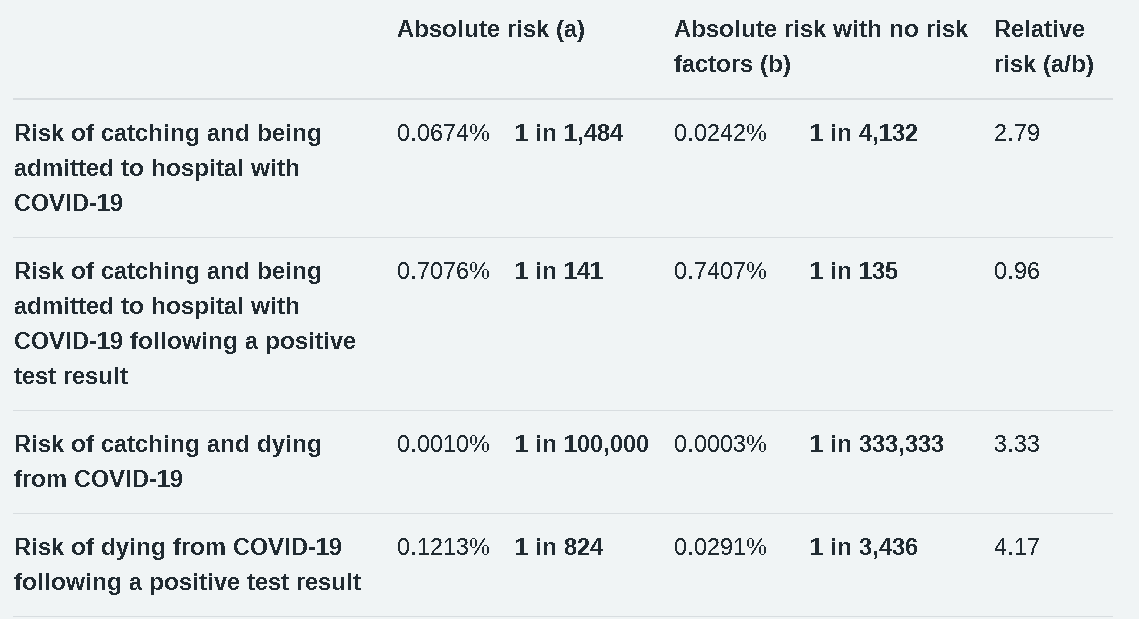Click the "Relative risk (a/b)" column header

tap(1043, 46)
